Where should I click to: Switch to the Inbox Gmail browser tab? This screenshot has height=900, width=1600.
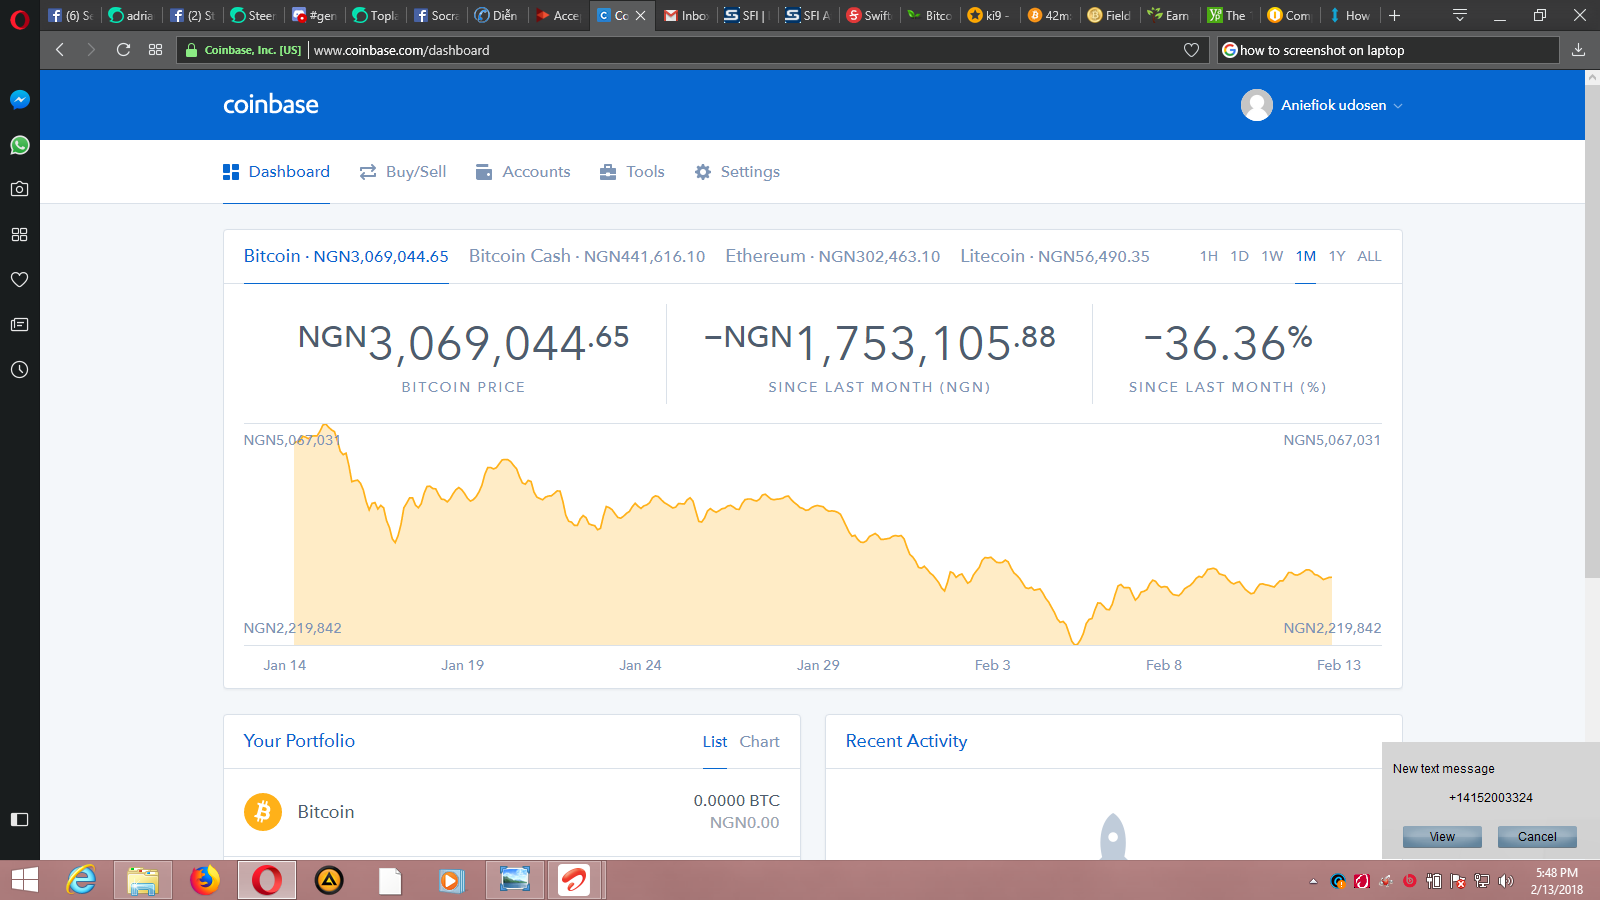686,15
